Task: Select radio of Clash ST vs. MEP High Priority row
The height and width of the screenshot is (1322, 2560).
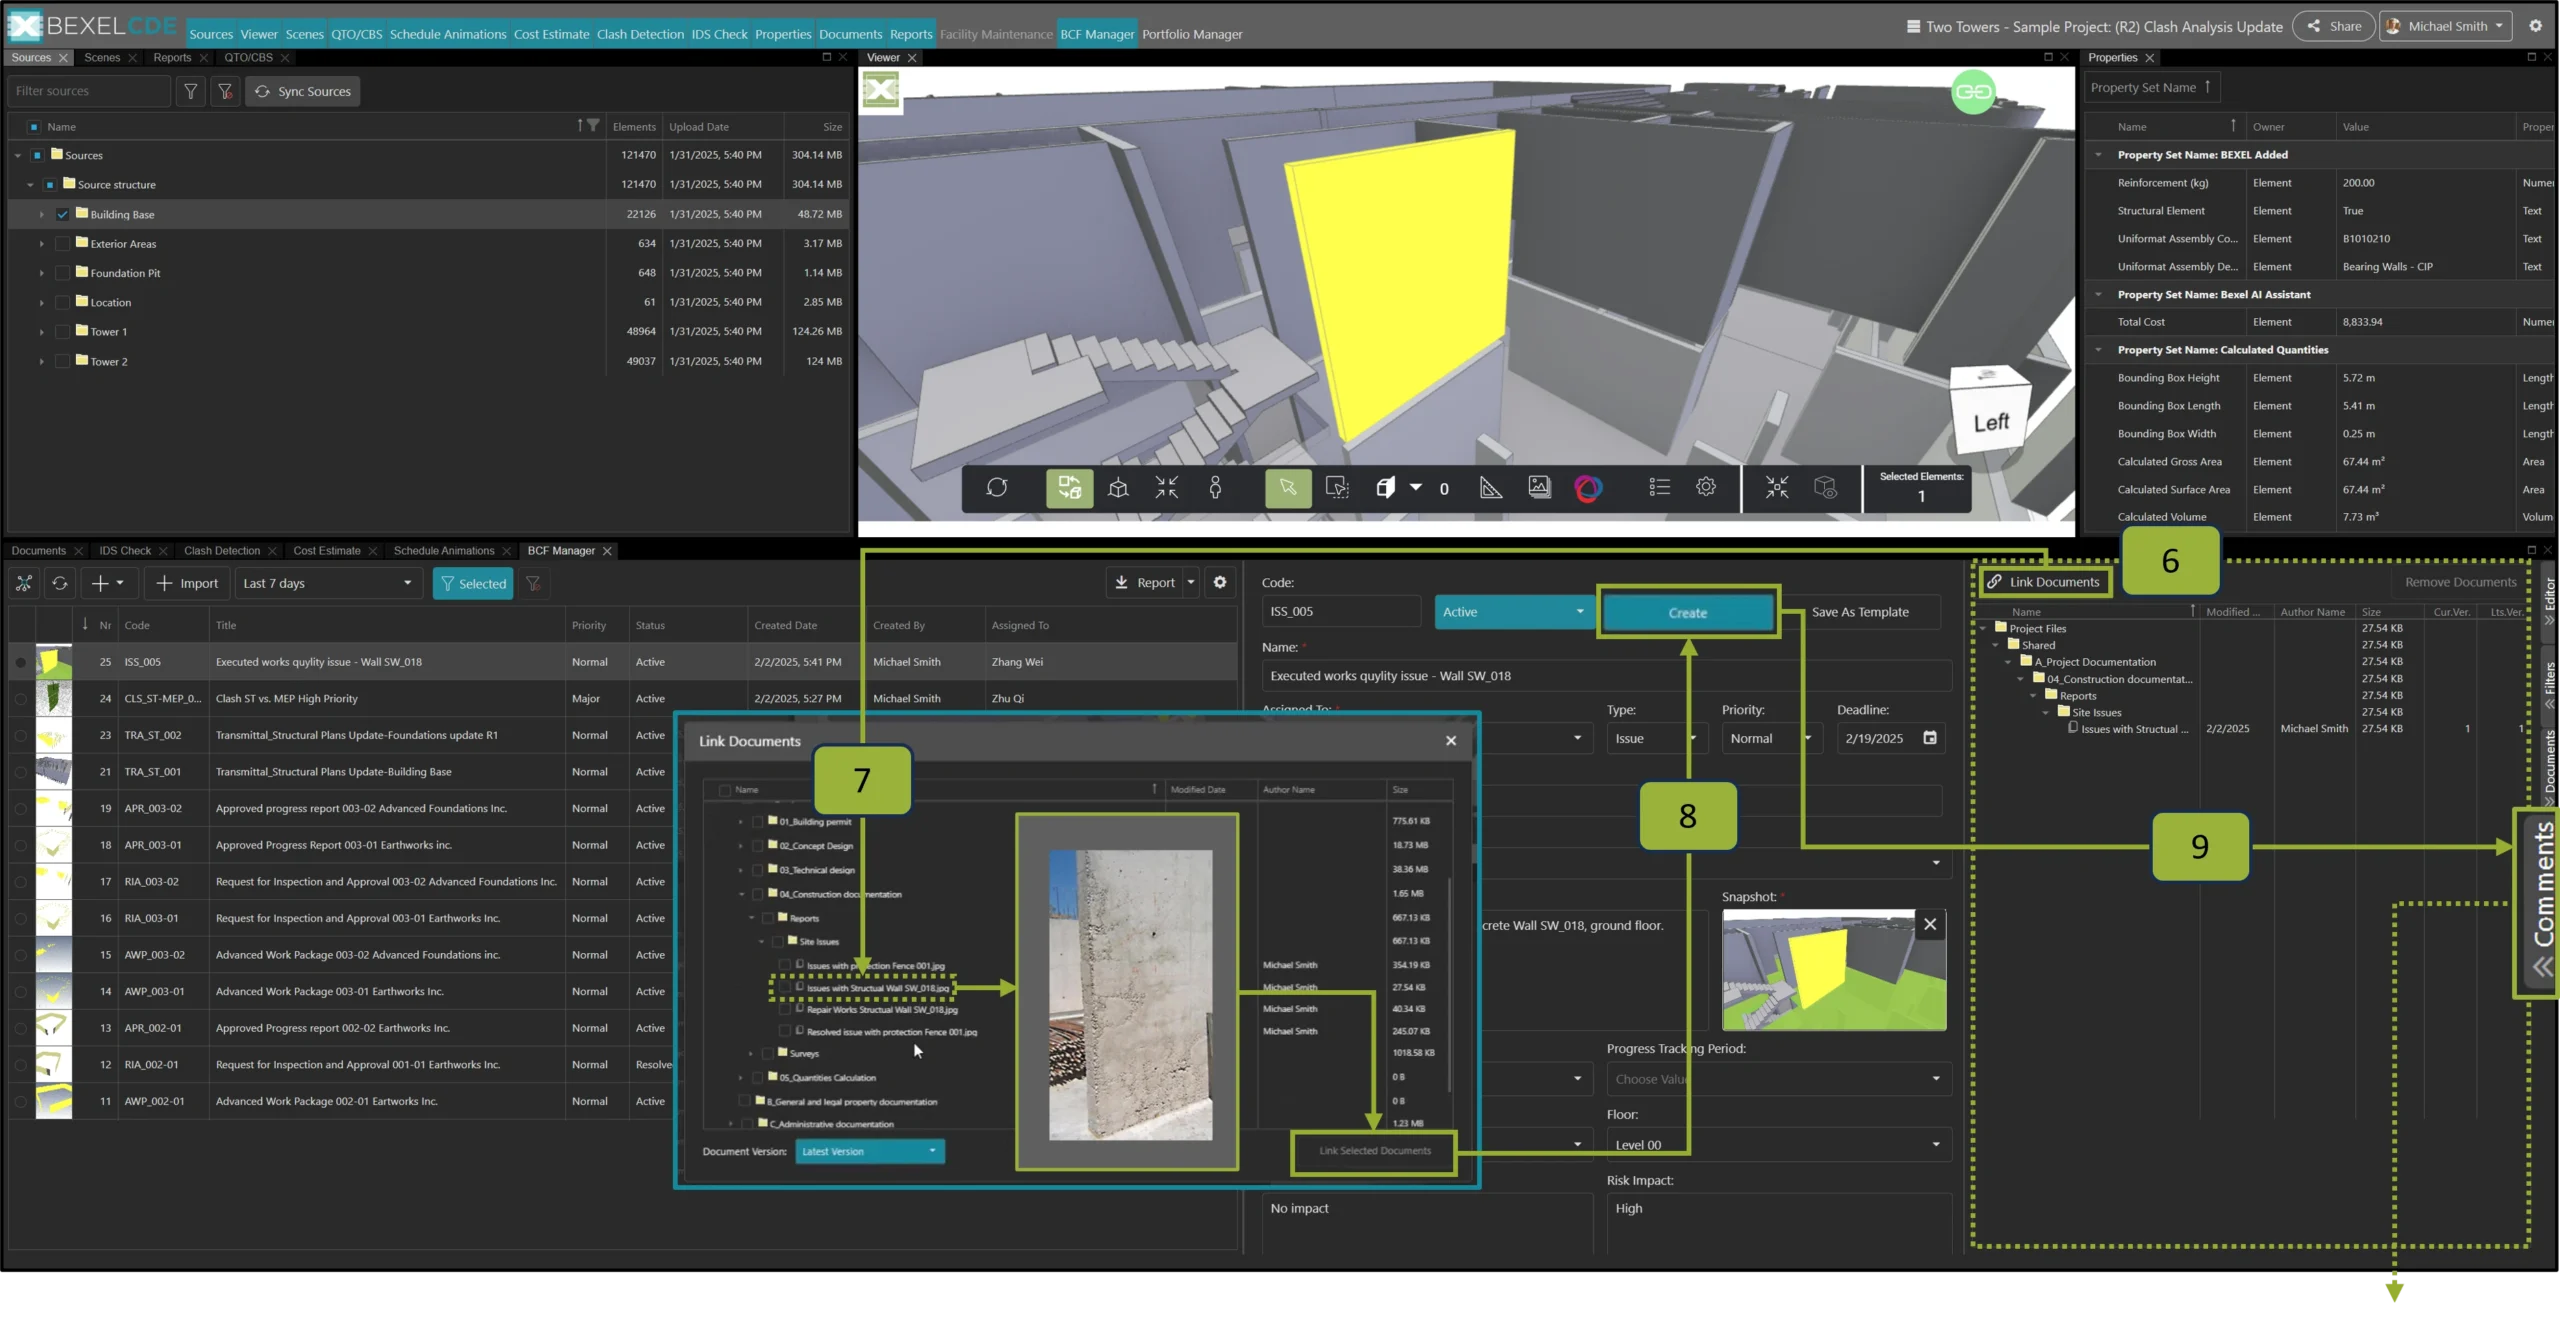Action: point(20,699)
